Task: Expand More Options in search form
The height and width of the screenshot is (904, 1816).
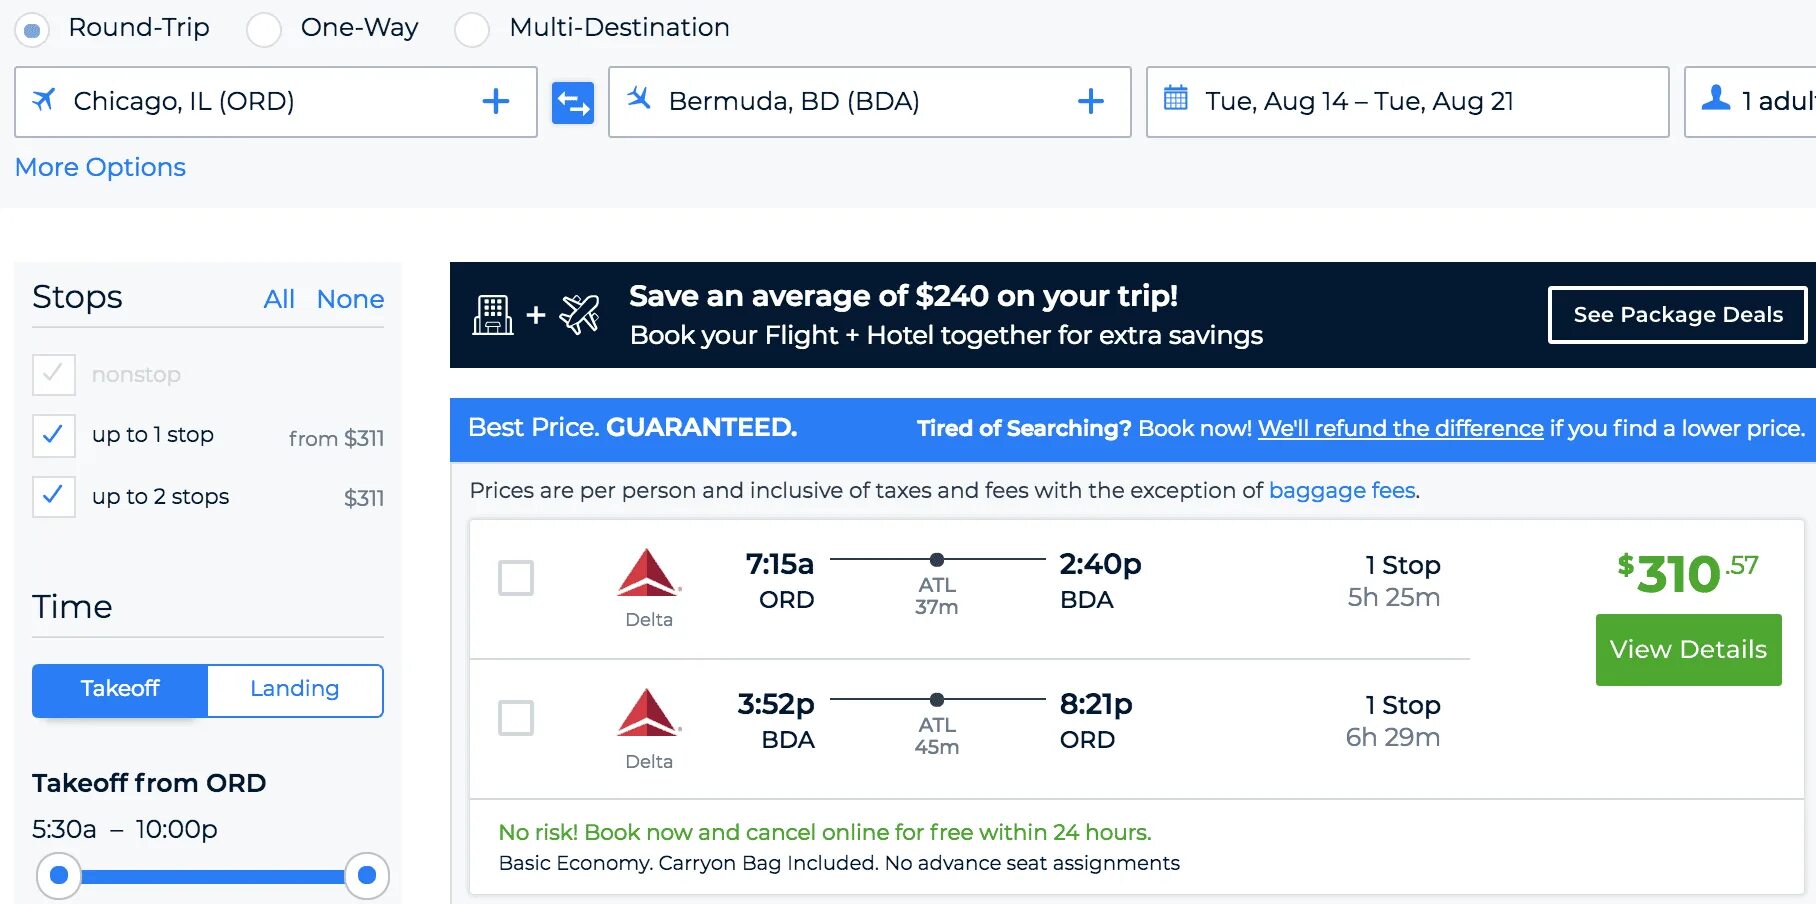Action: point(100,167)
